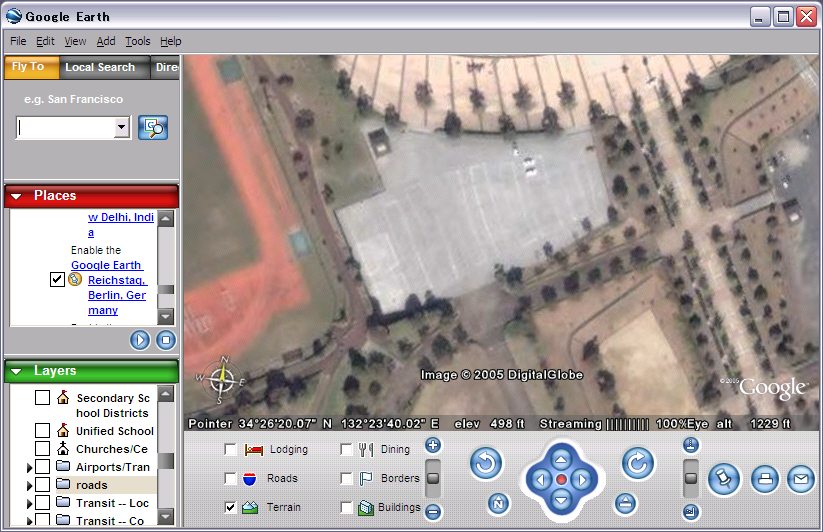Screen dimensions: 823x532
Task: Add a placemark with pushpin icon
Action: point(723,479)
